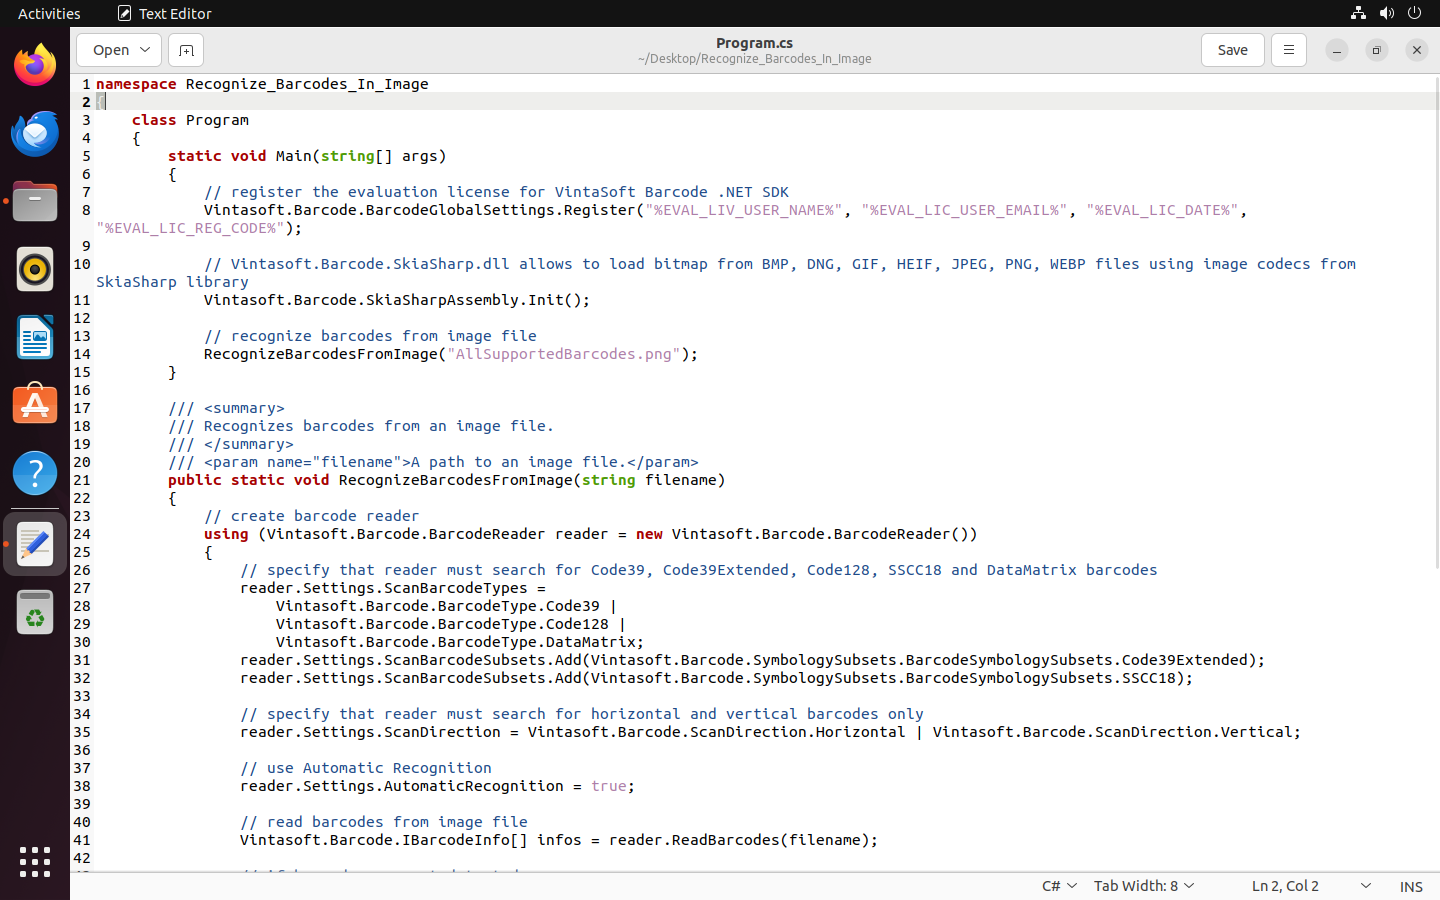The width and height of the screenshot is (1440, 900).
Task: Toggle the INS insert mode indicator
Action: [x=1411, y=886]
